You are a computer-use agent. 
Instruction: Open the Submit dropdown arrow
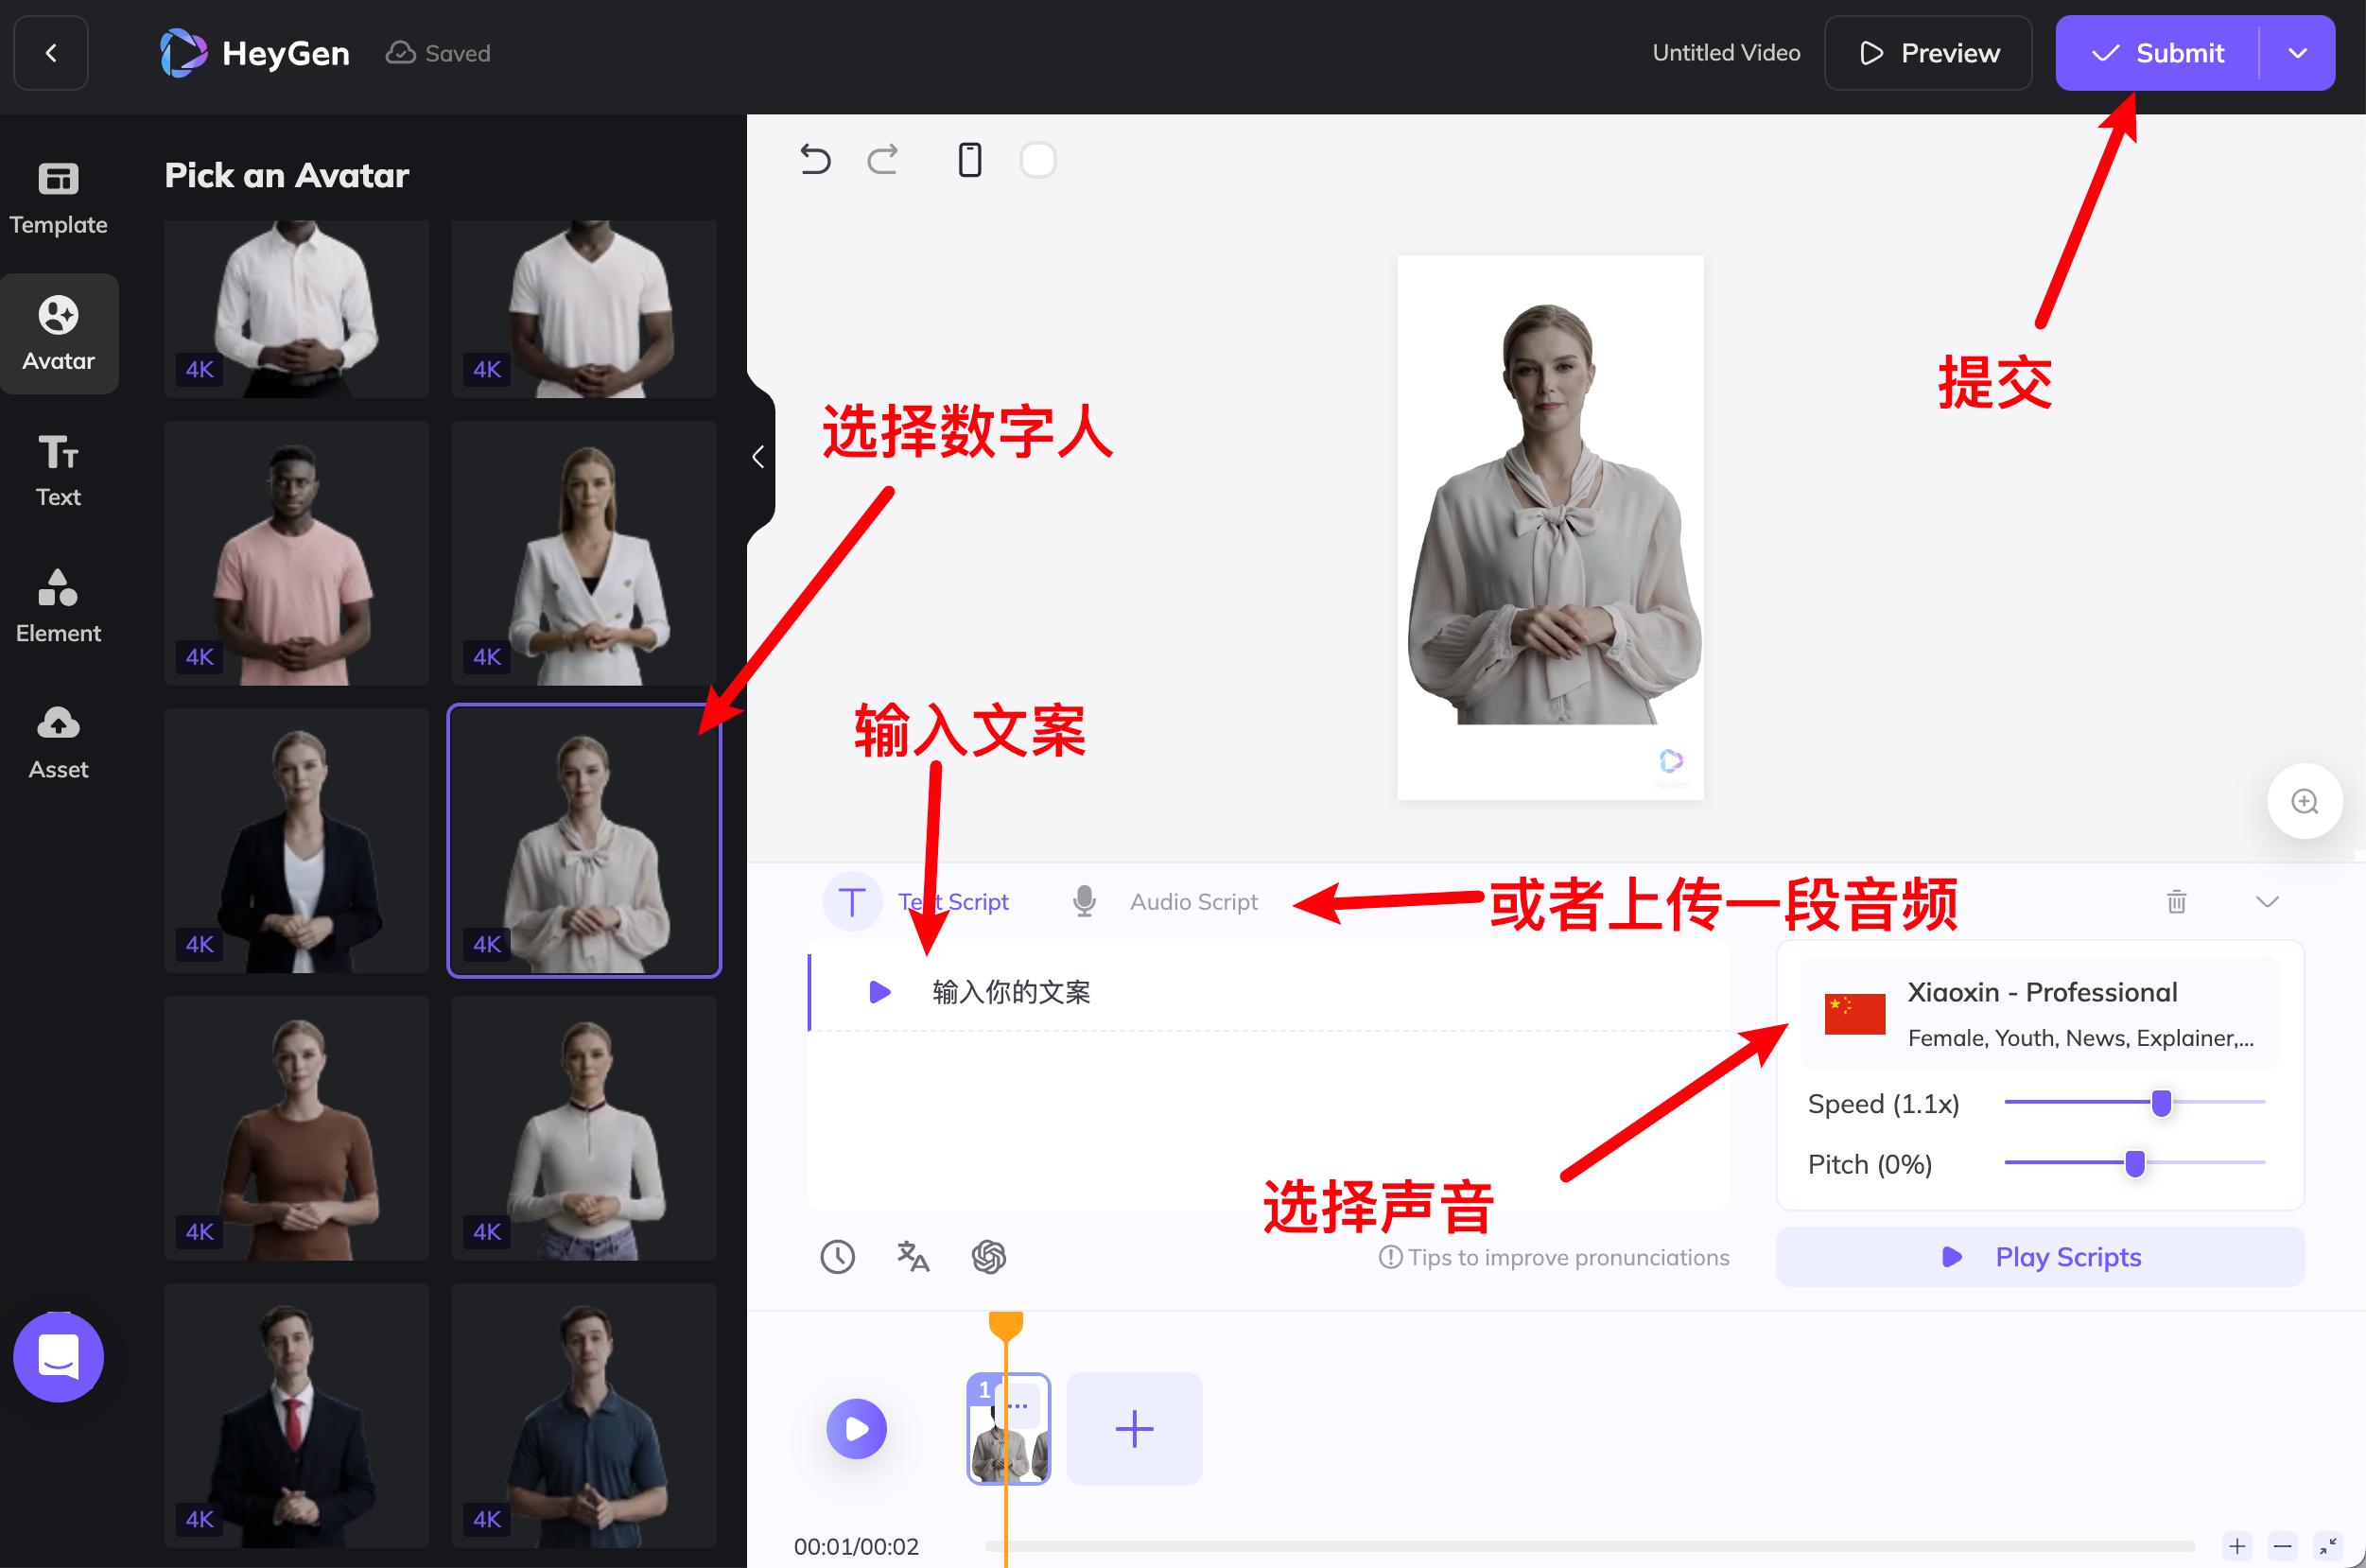pos(2298,52)
